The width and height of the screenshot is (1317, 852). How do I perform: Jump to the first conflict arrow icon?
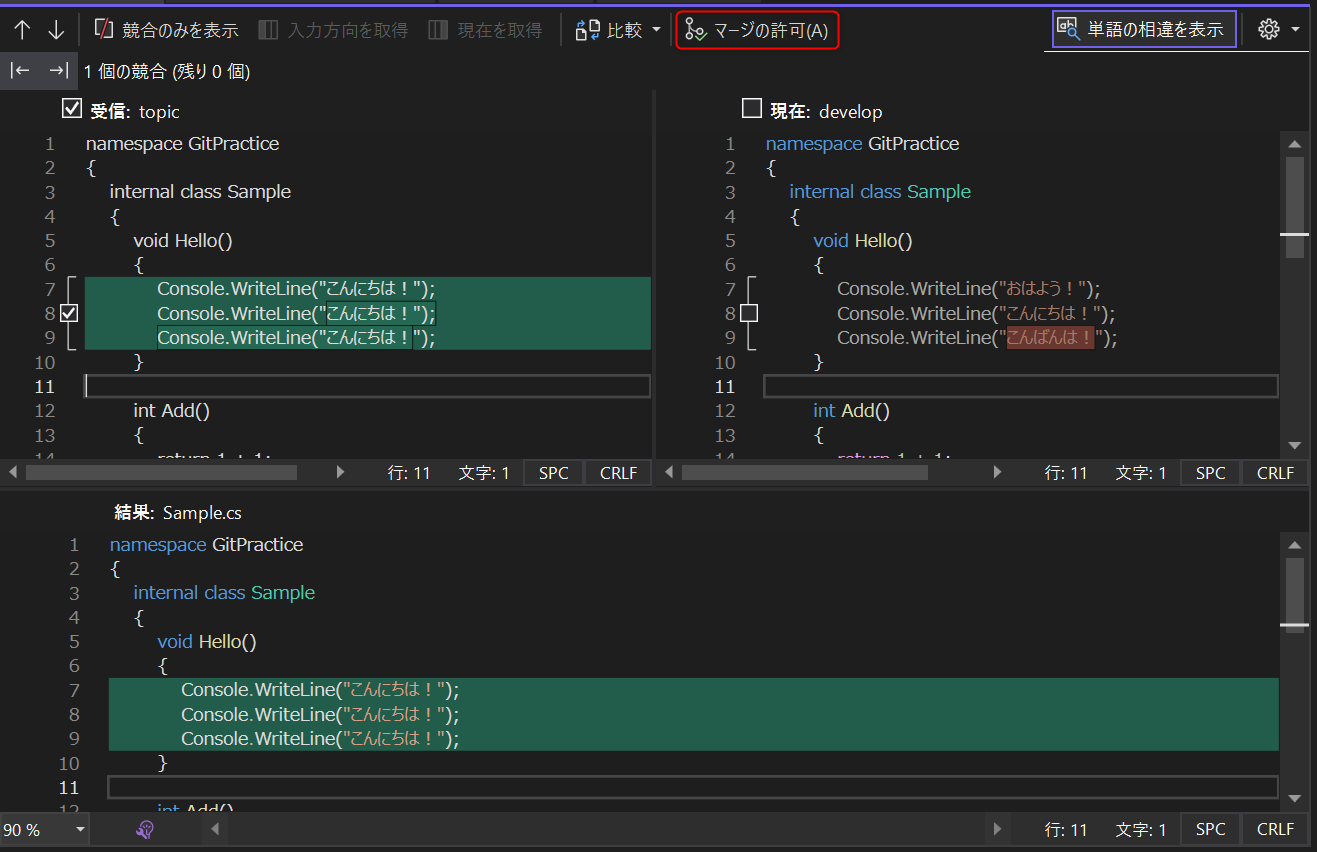click(x=20, y=71)
